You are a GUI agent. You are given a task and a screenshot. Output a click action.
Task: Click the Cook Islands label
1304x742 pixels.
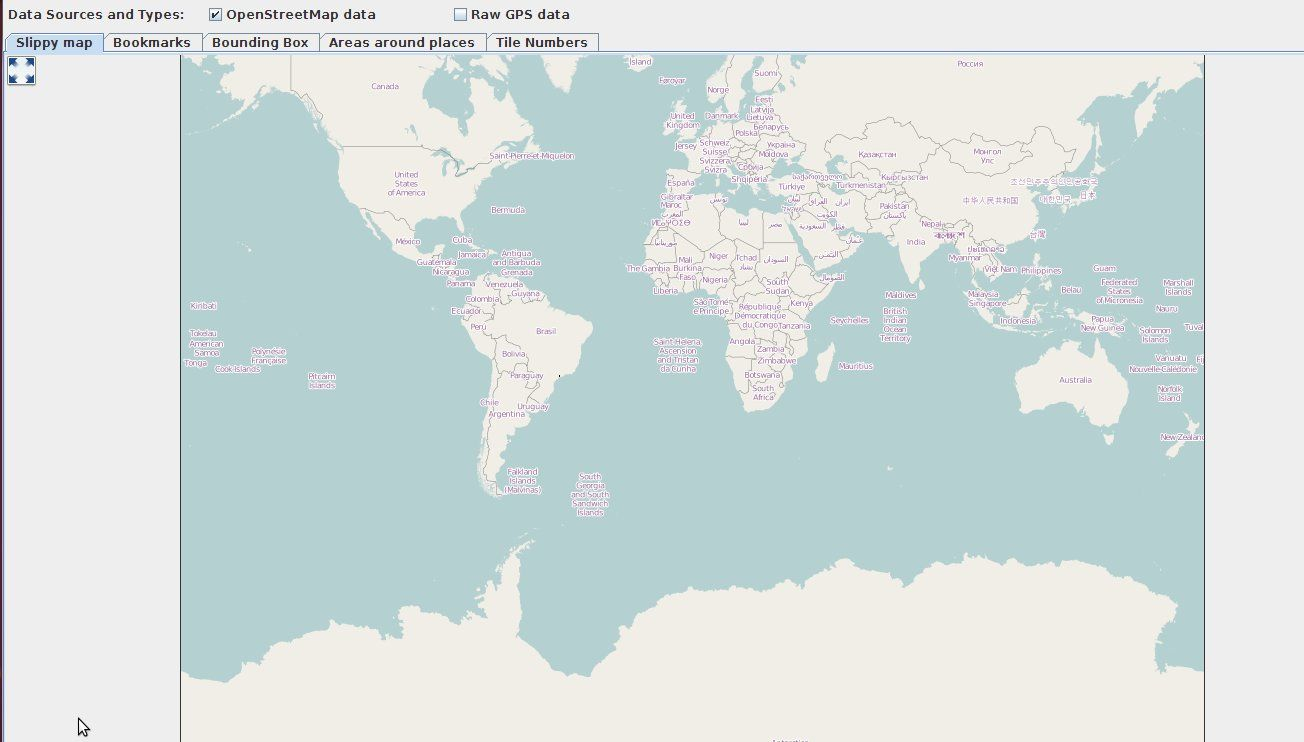(x=238, y=369)
